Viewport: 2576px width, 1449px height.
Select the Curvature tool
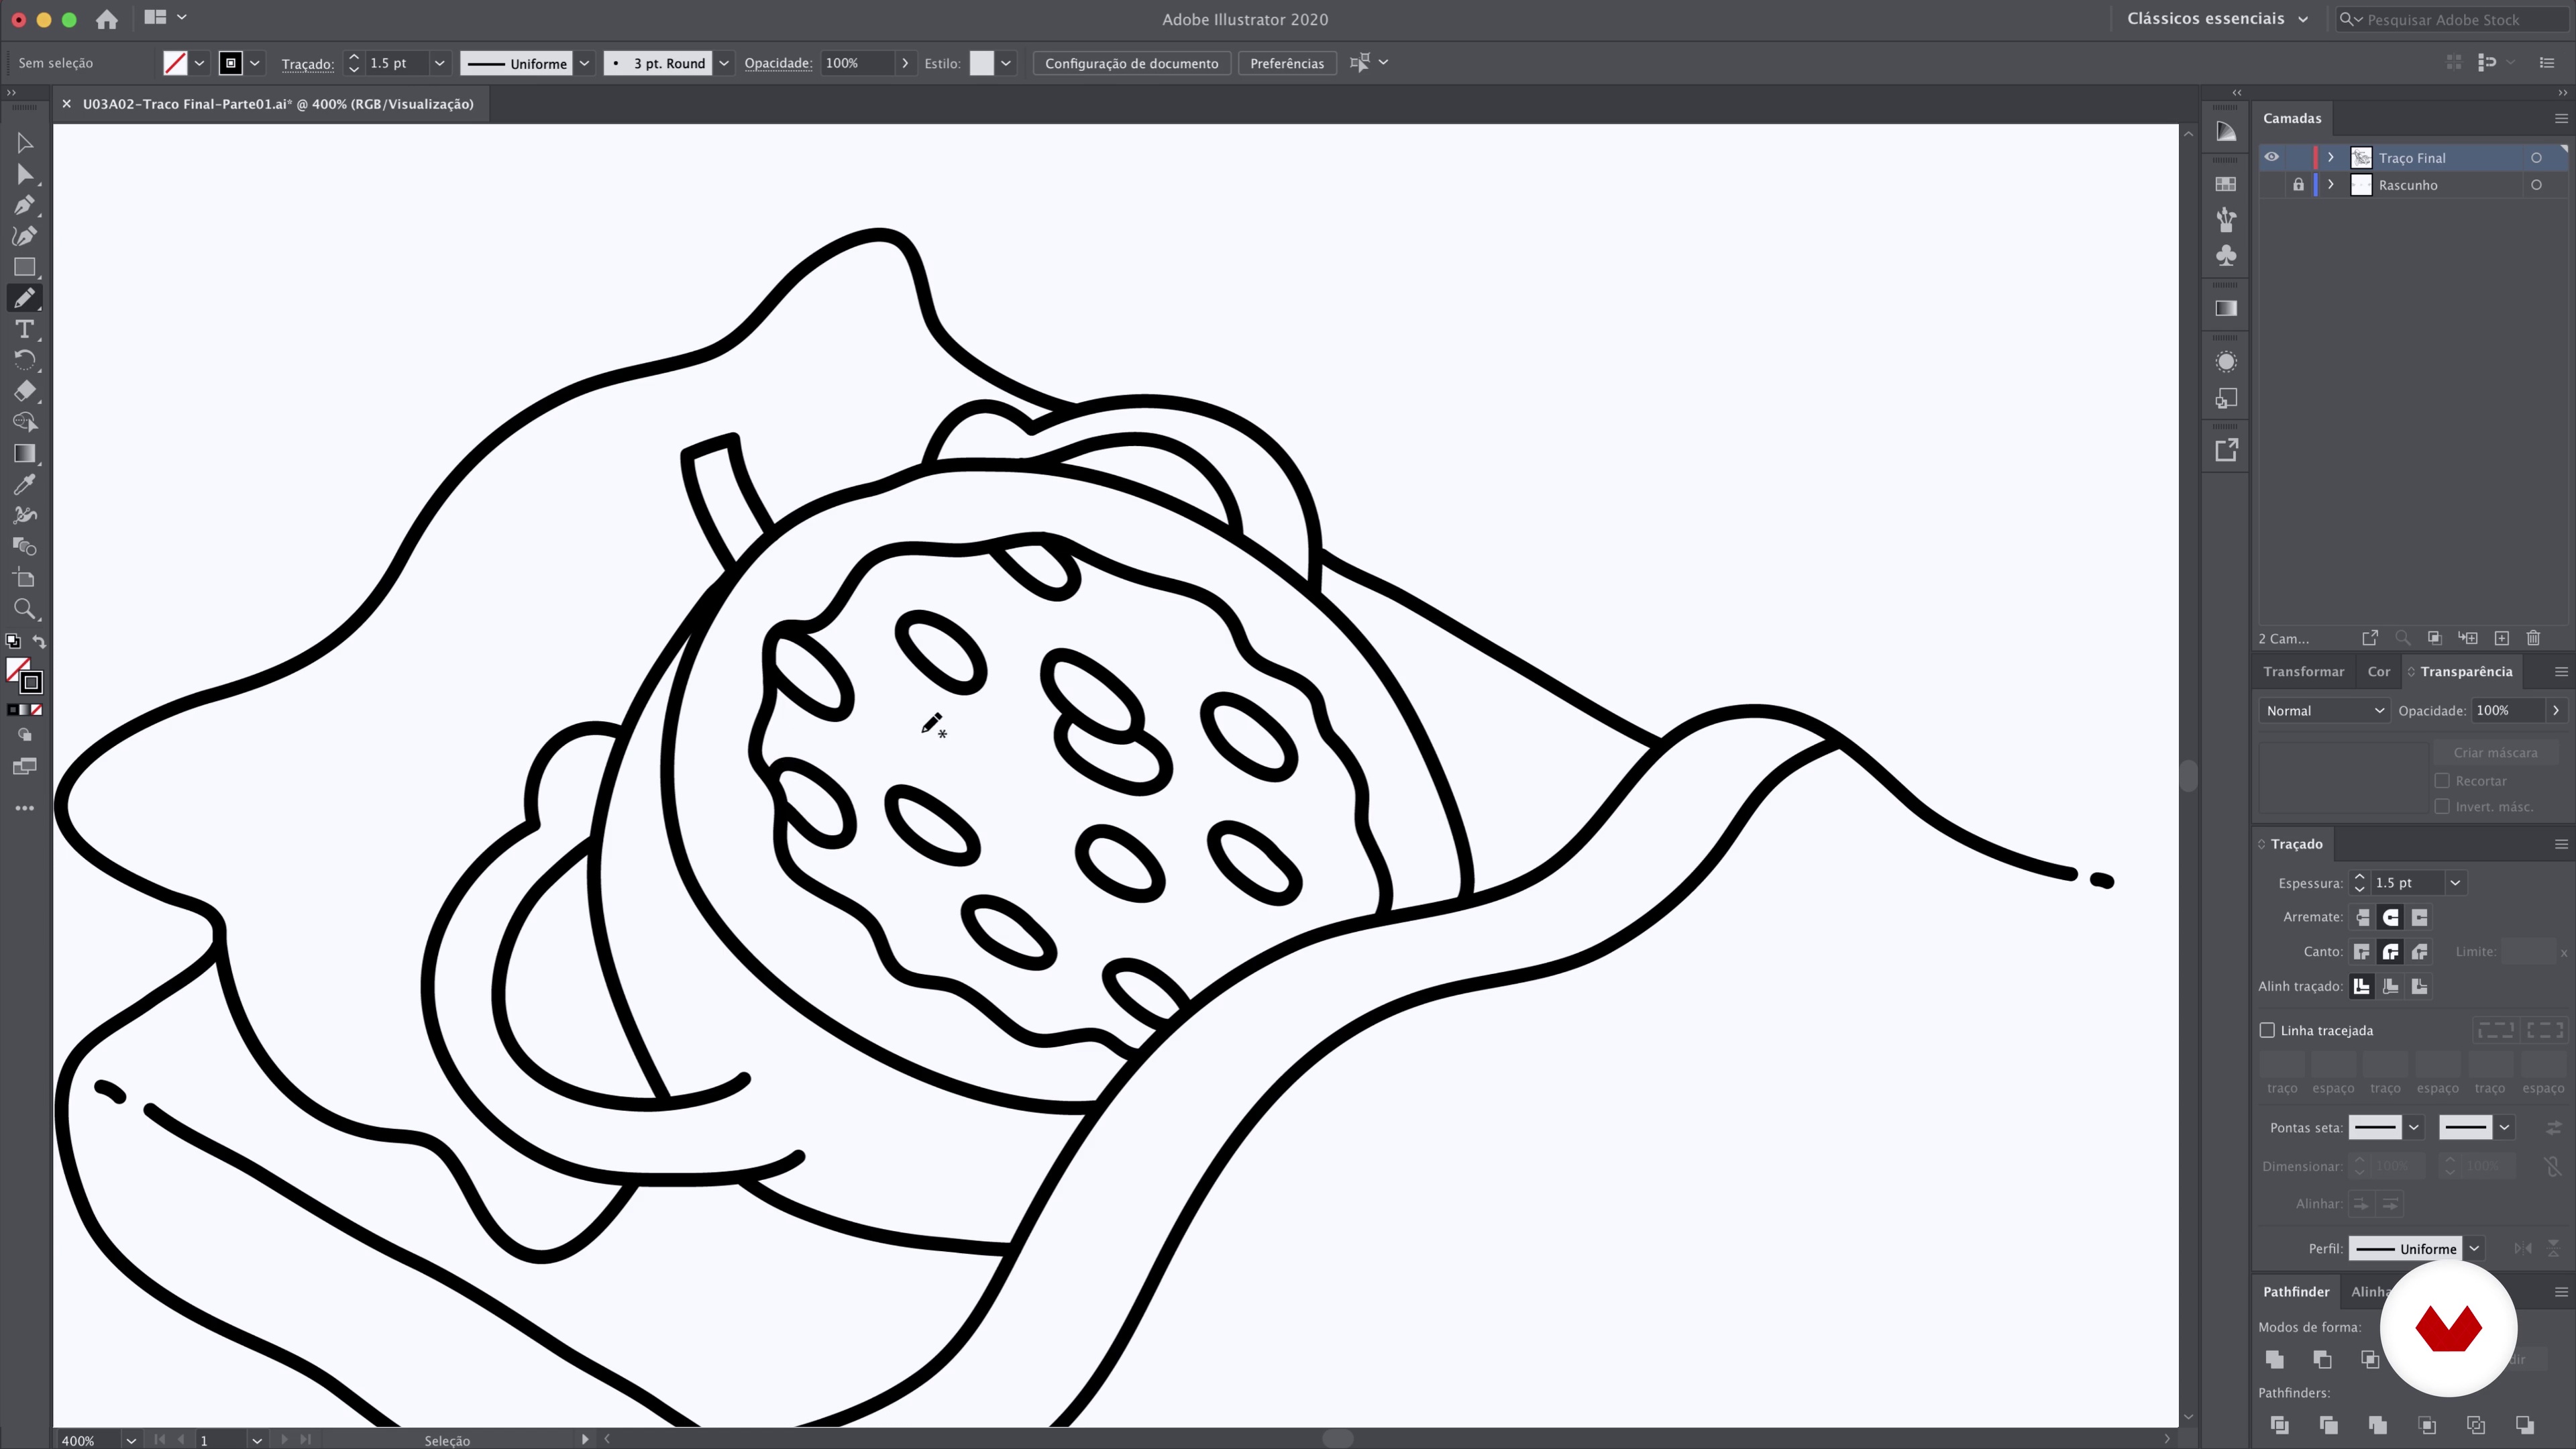[25, 236]
